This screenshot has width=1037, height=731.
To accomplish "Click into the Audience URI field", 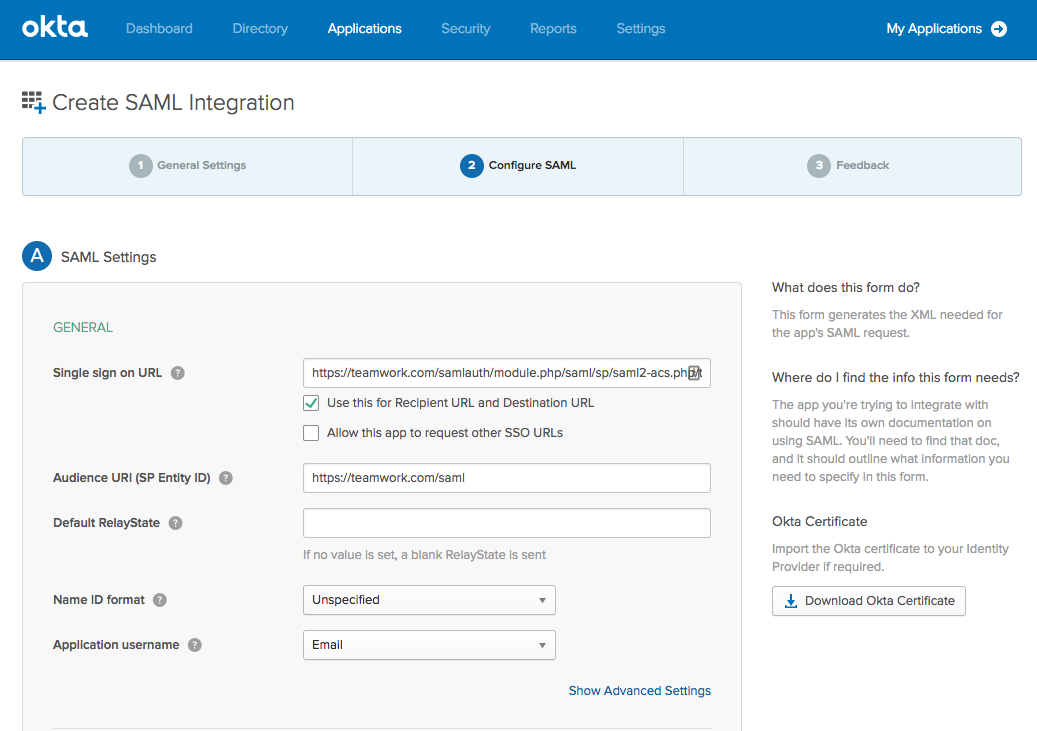I will click(507, 478).
